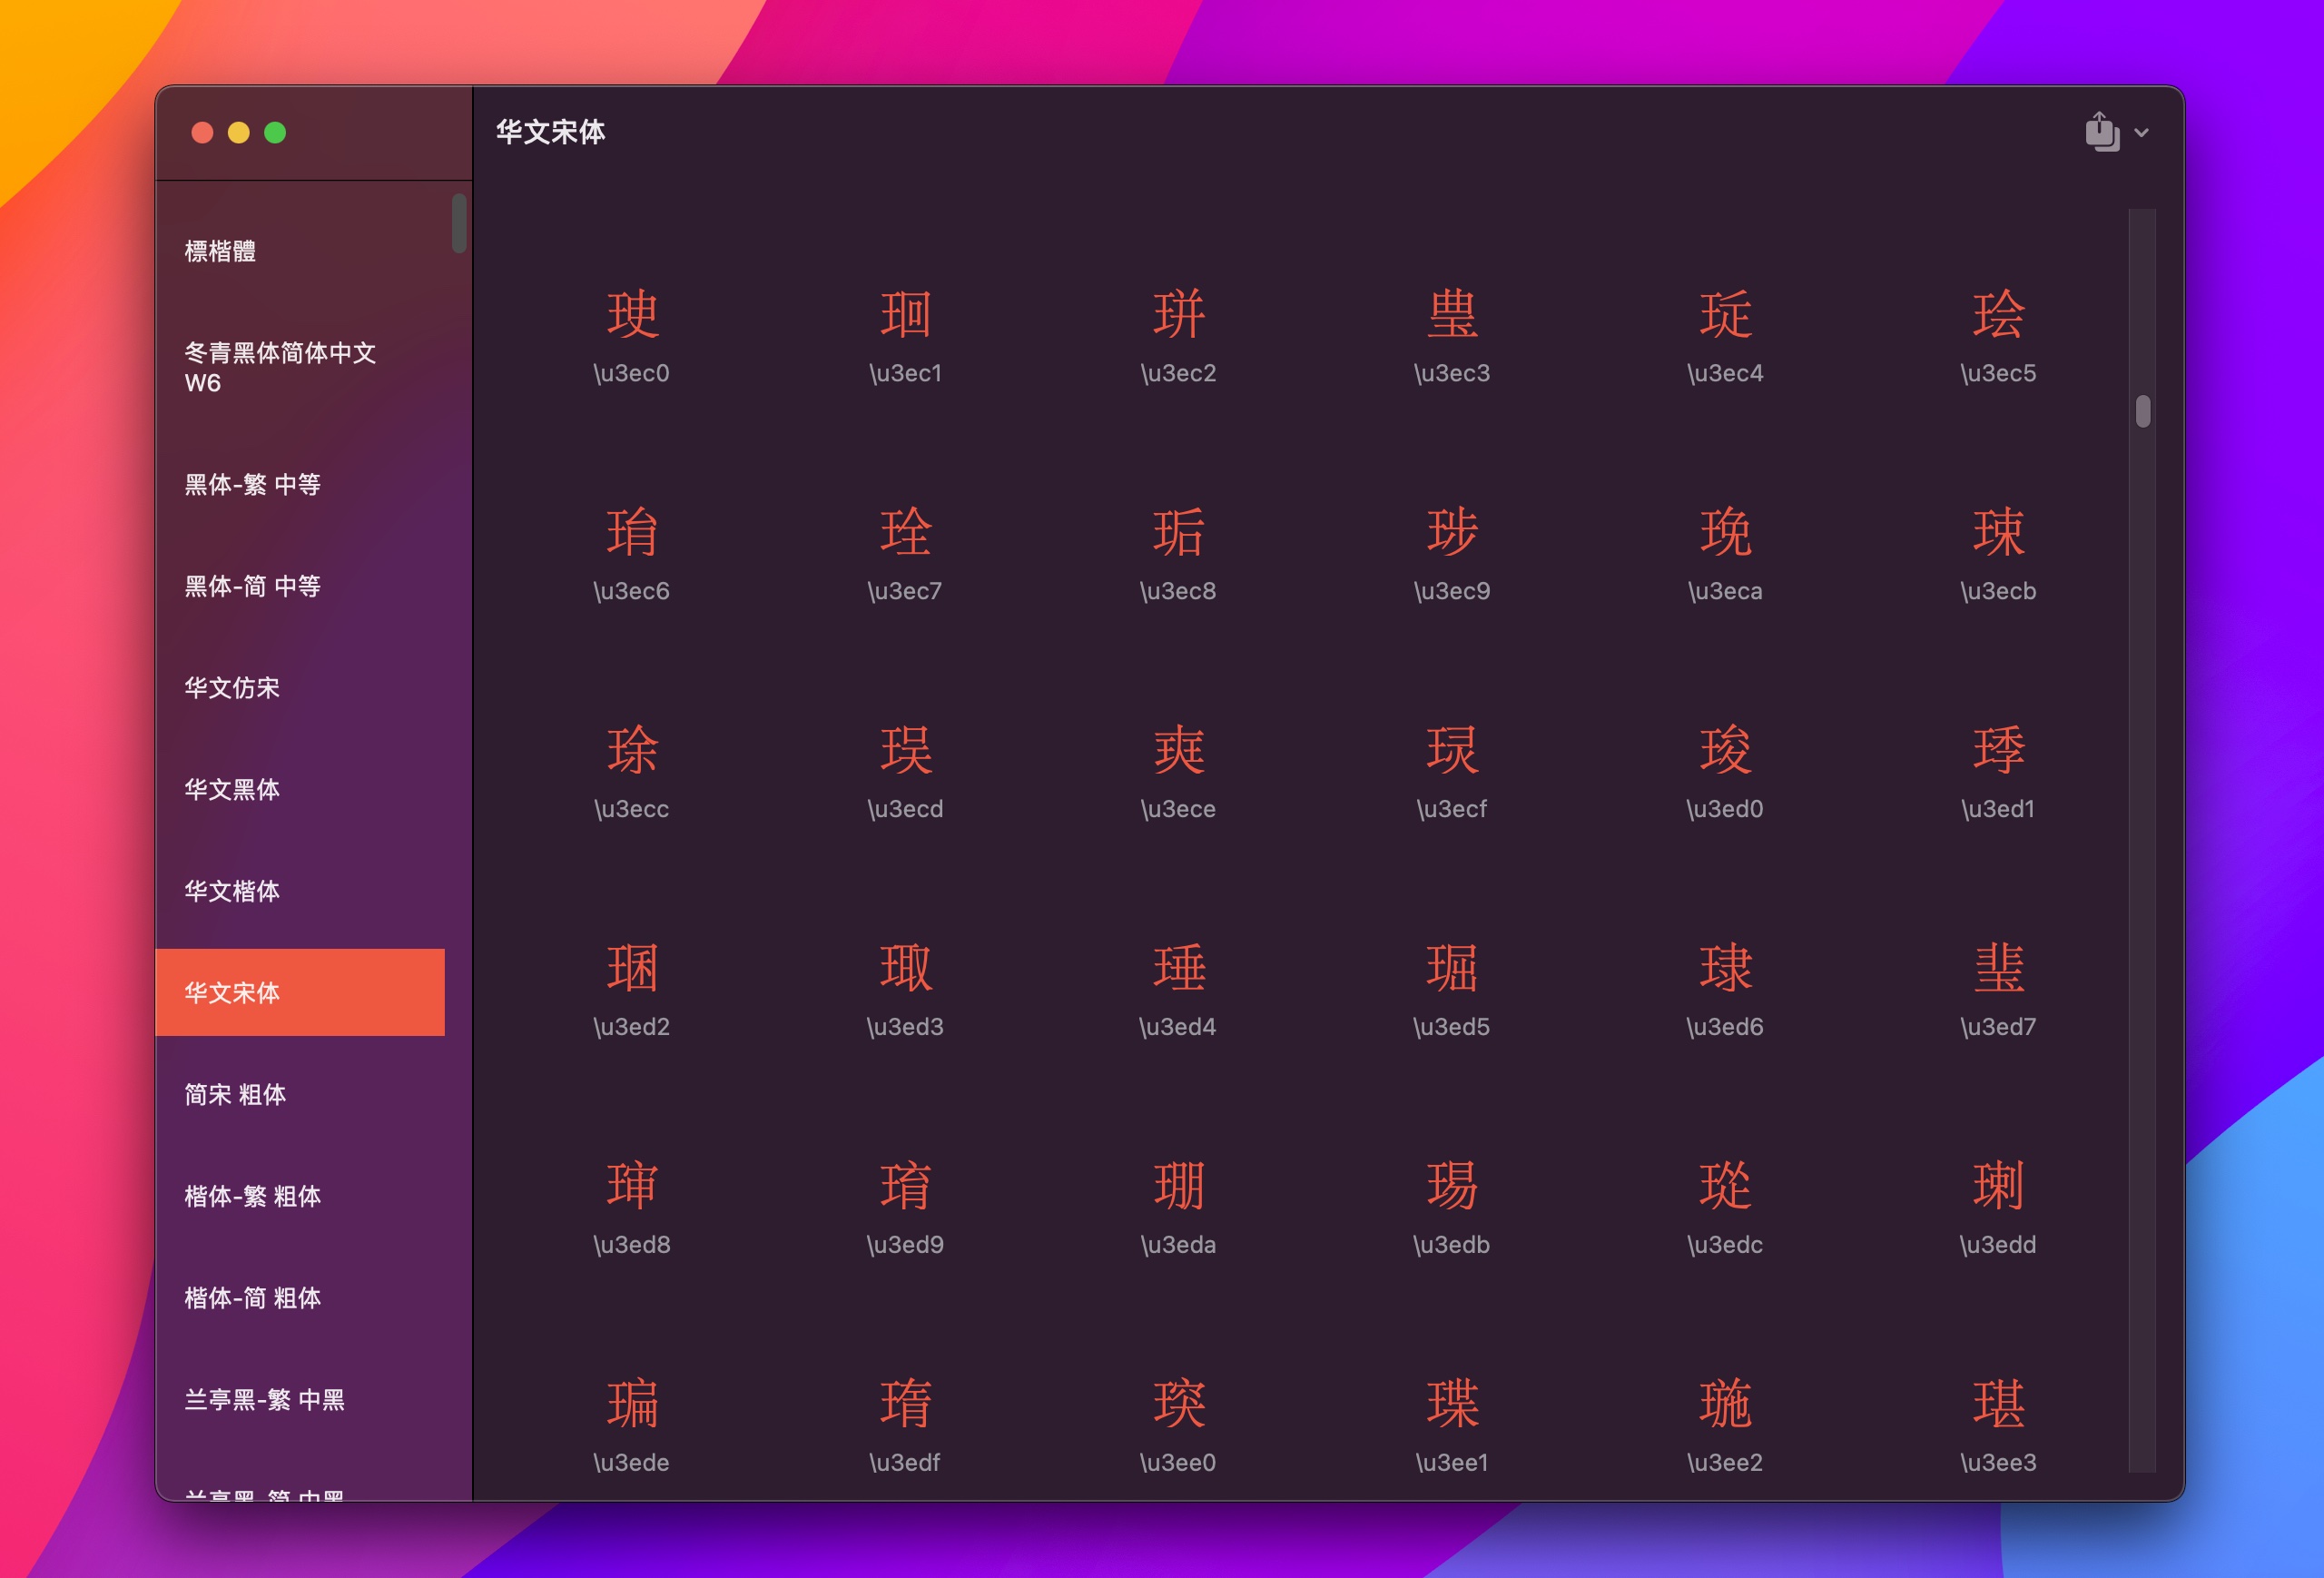Image resolution: width=2324 pixels, height=1578 pixels.
Task: Select 冬青黑体简体中文 W6 font
Action: point(280,367)
